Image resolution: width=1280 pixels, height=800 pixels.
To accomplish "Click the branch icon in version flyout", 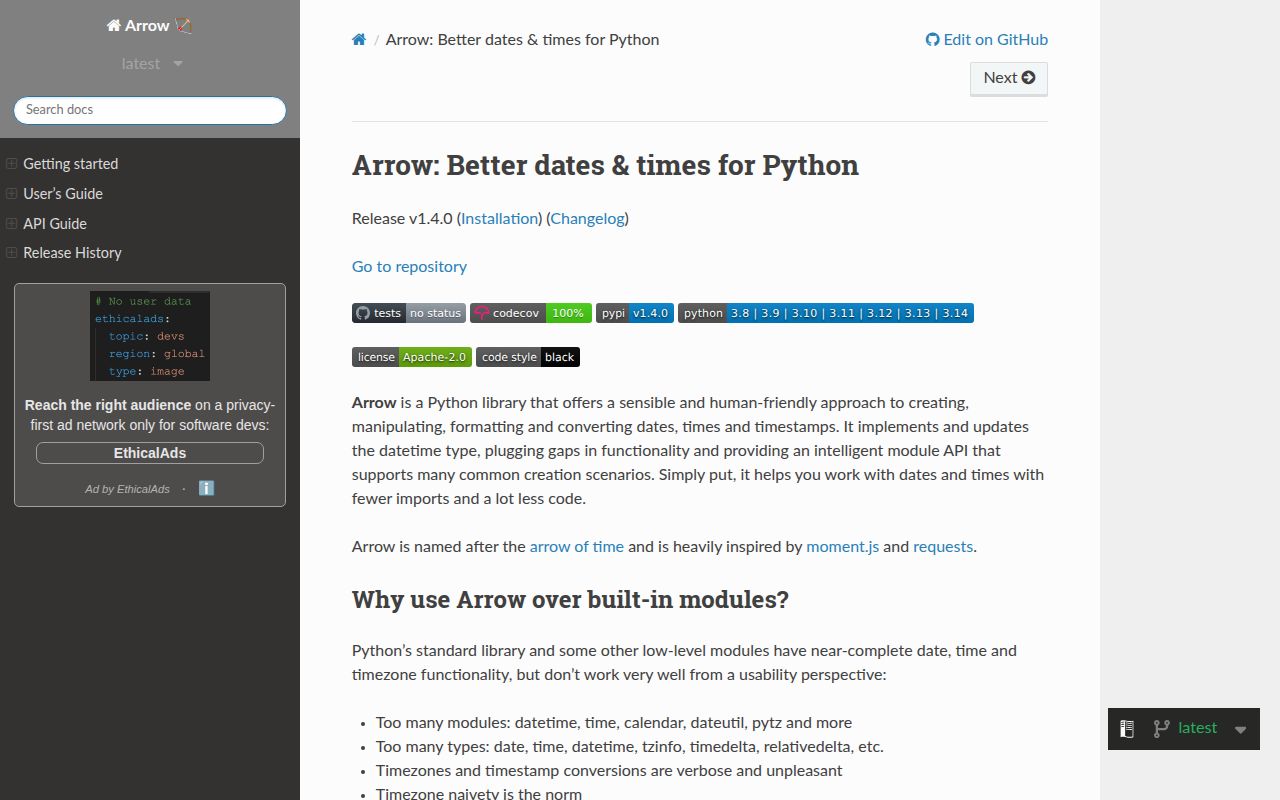I will [x=1161, y=729].
